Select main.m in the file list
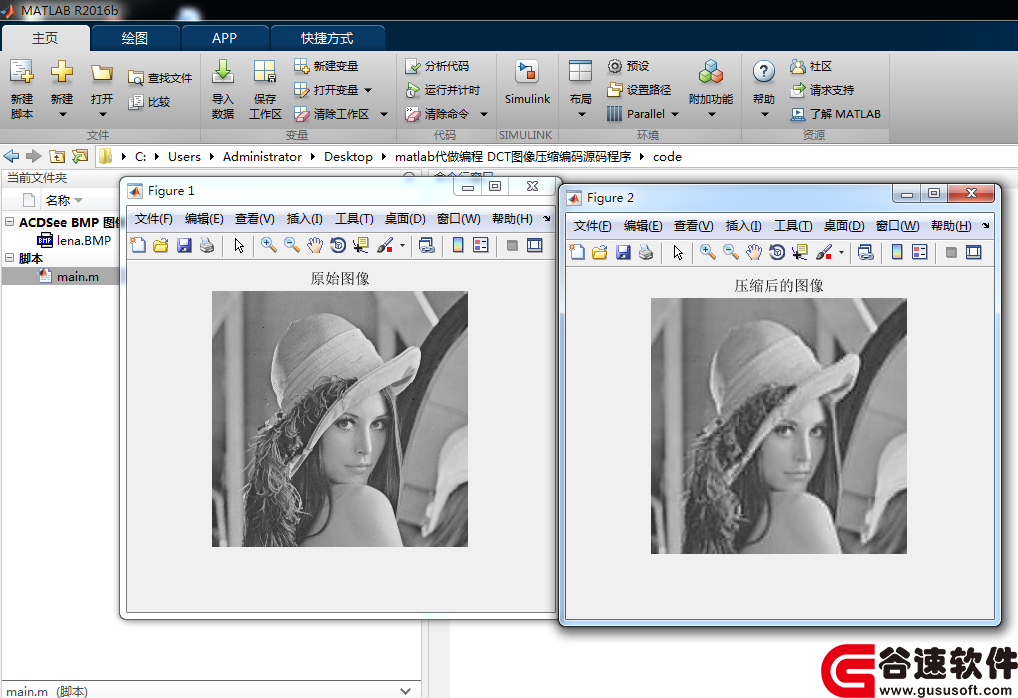The height and width of the screenshot is (698, 1018). point(77,277)
